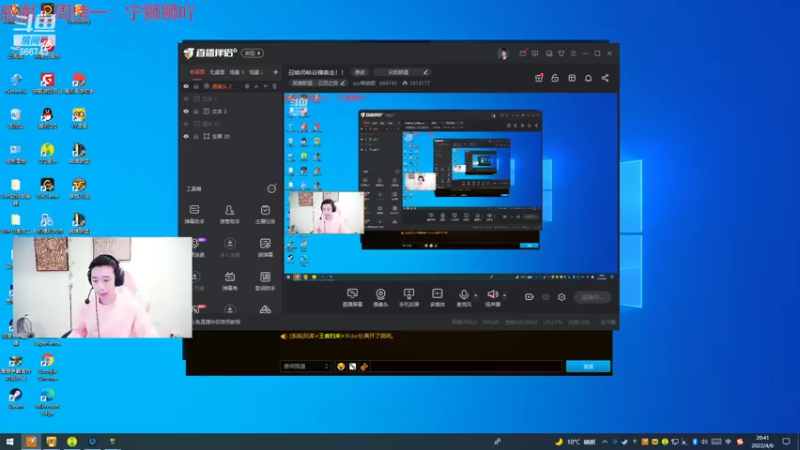The width and height of the screenshot is (800, 450).
Task: Edit the 英雄联盟 · 云顶之弈 category pill
Action: 317,83
